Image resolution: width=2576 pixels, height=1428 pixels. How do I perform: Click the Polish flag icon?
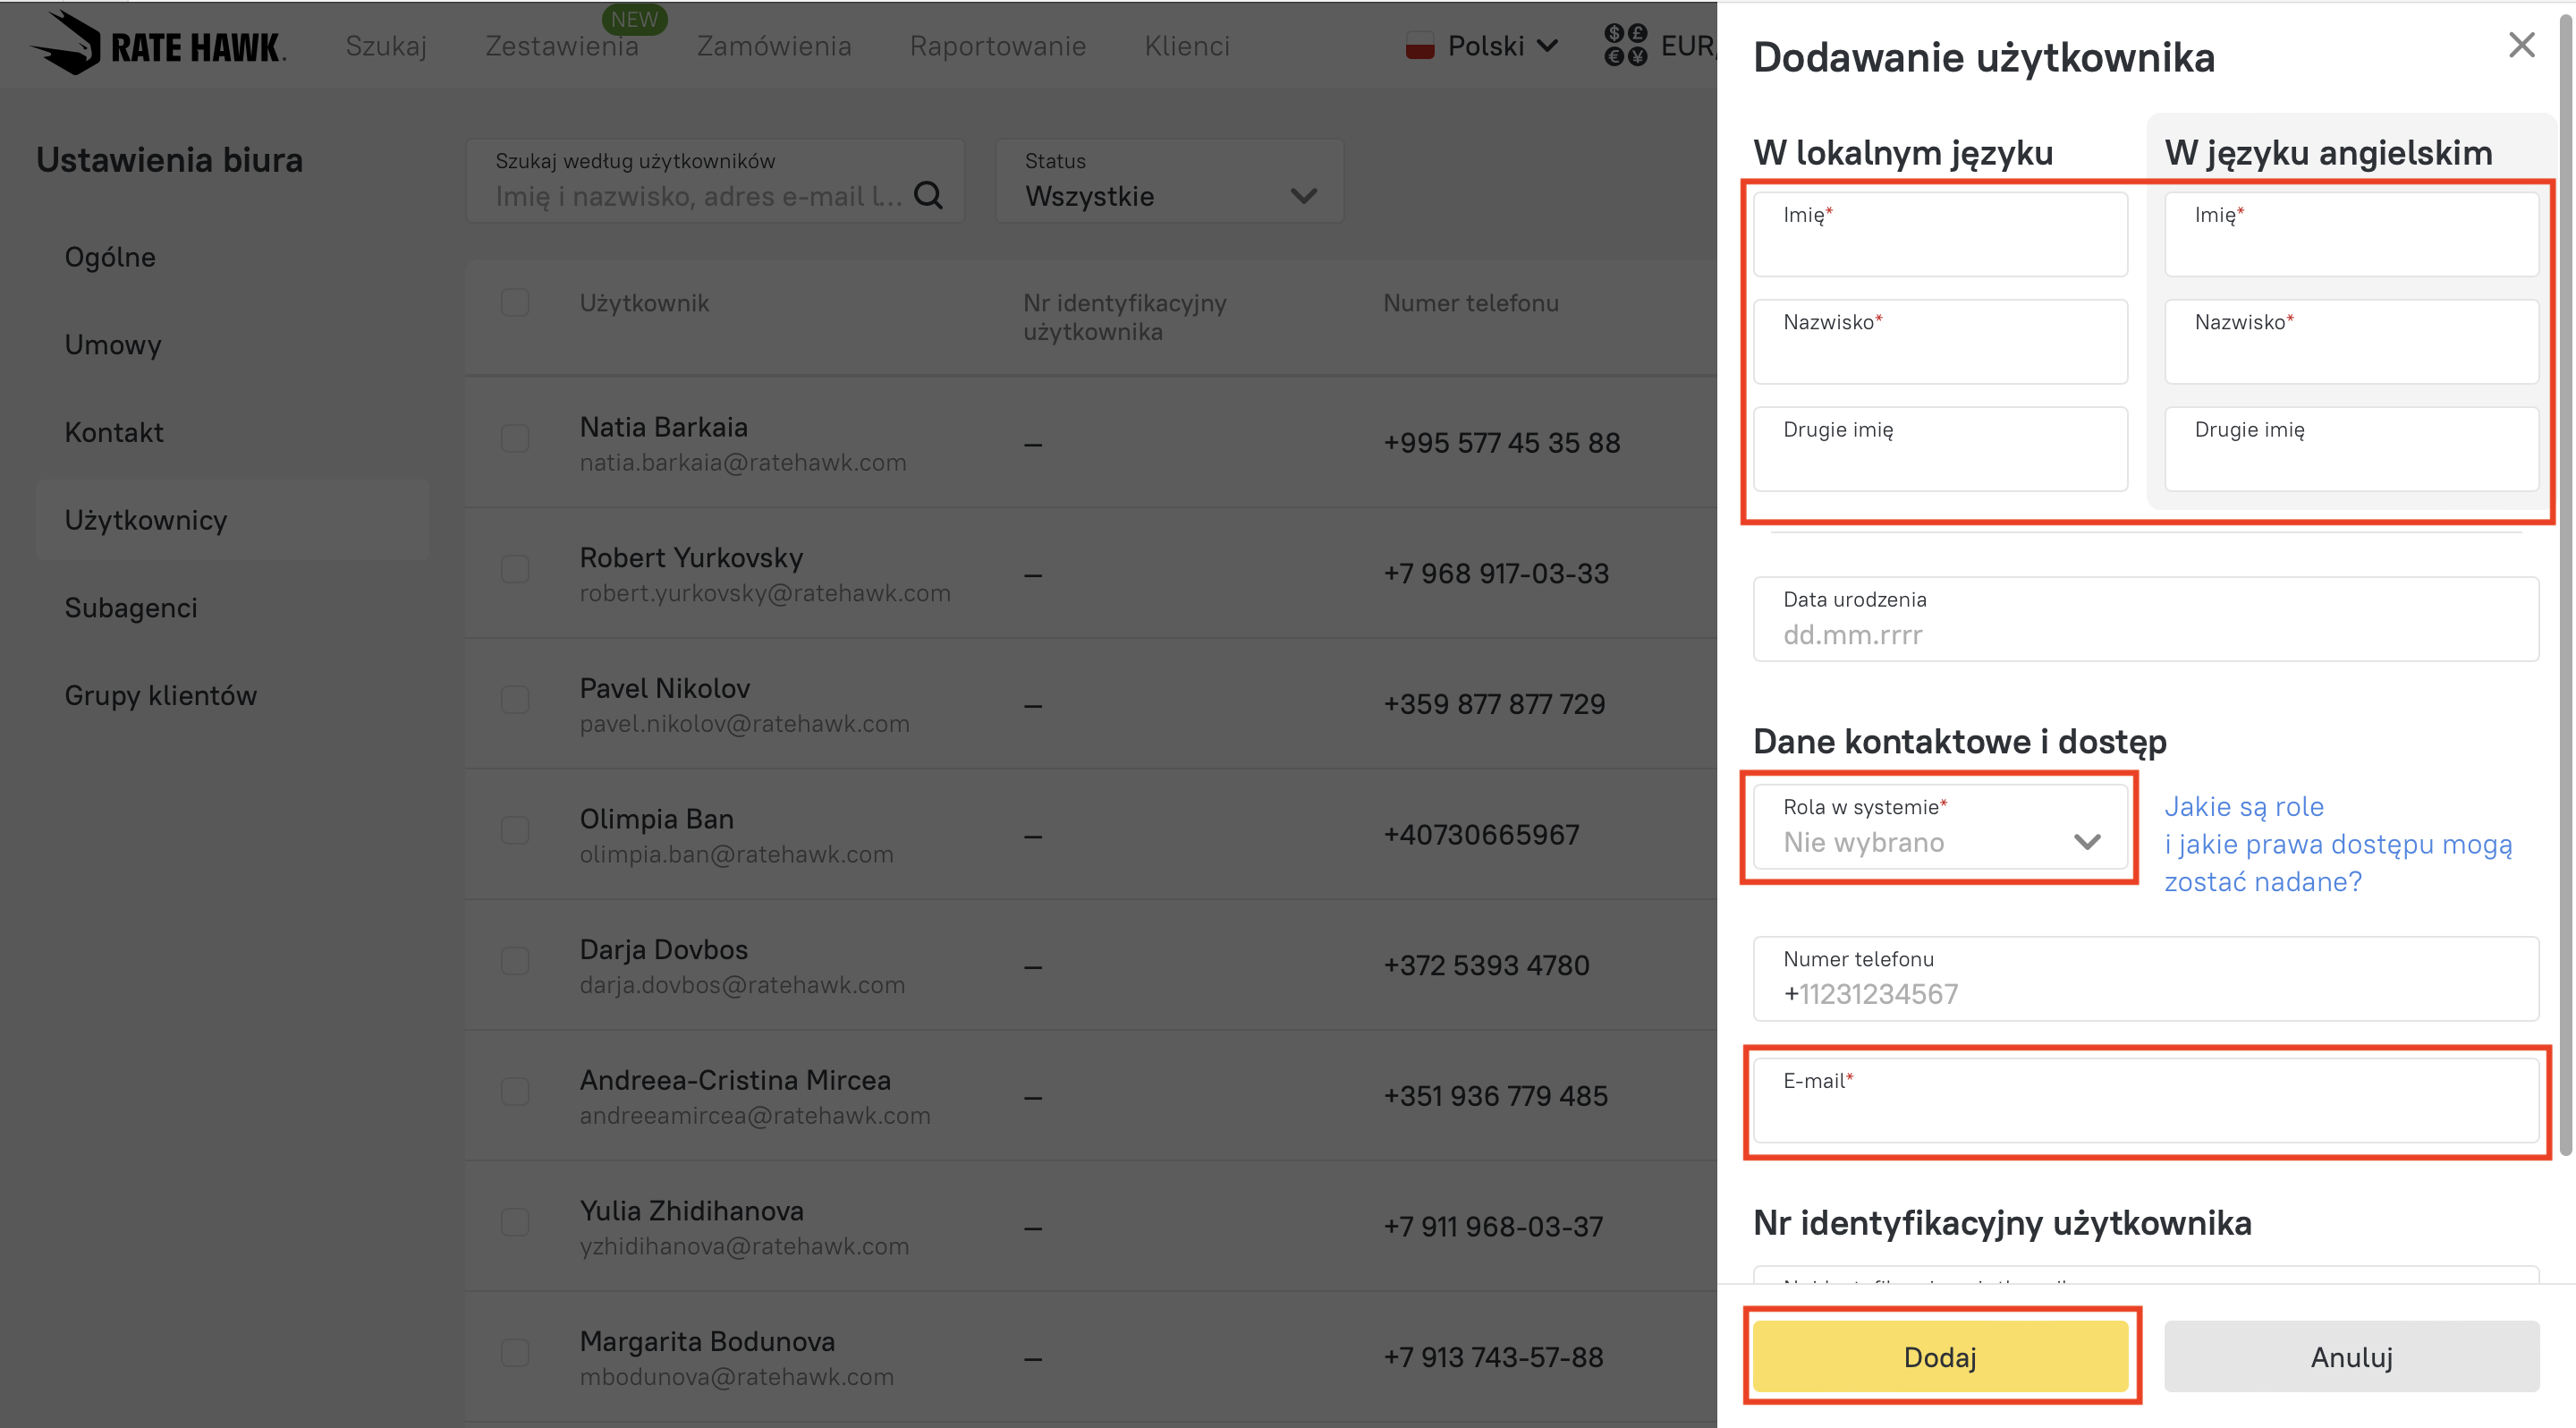pos(1419,46)
